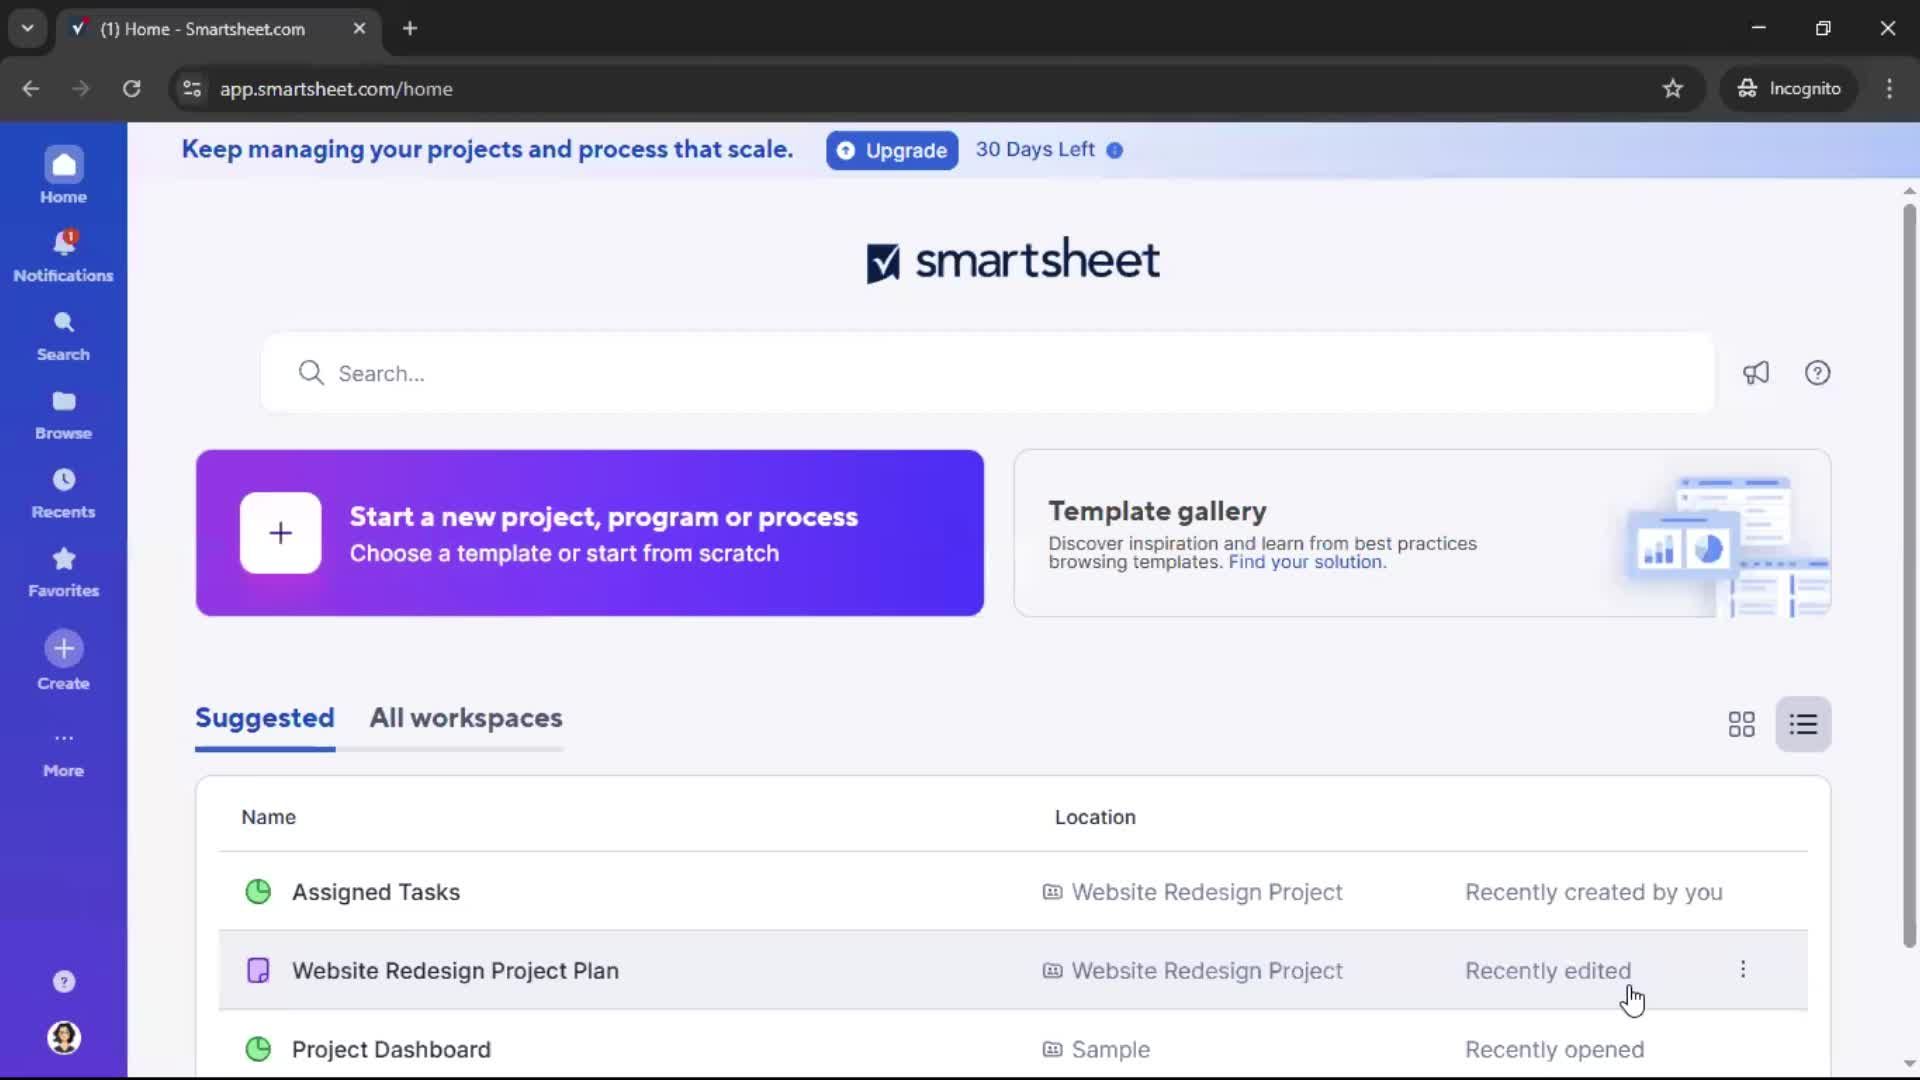
Task: Open the Notifications bell in sidebar
Action: (63, 244)
